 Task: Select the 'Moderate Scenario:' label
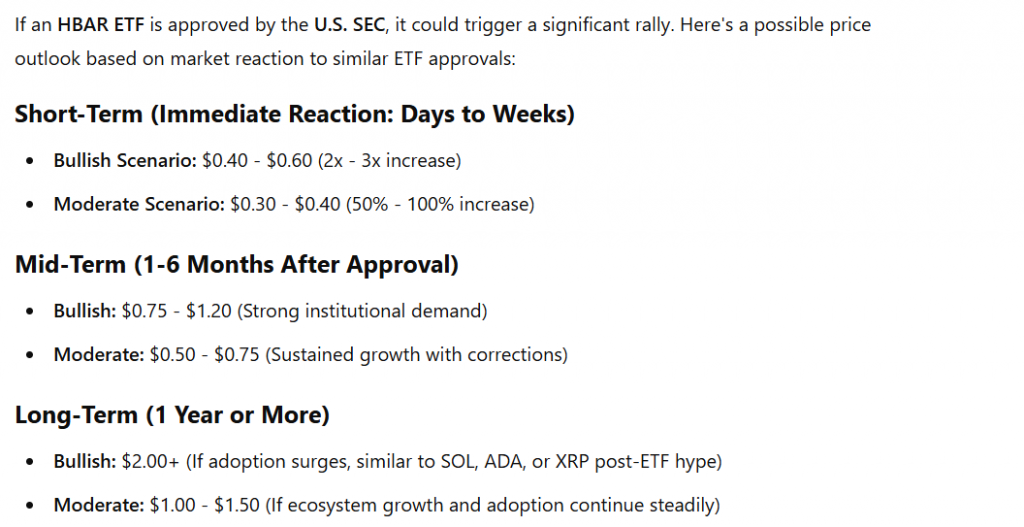click(x=139, y=204)
